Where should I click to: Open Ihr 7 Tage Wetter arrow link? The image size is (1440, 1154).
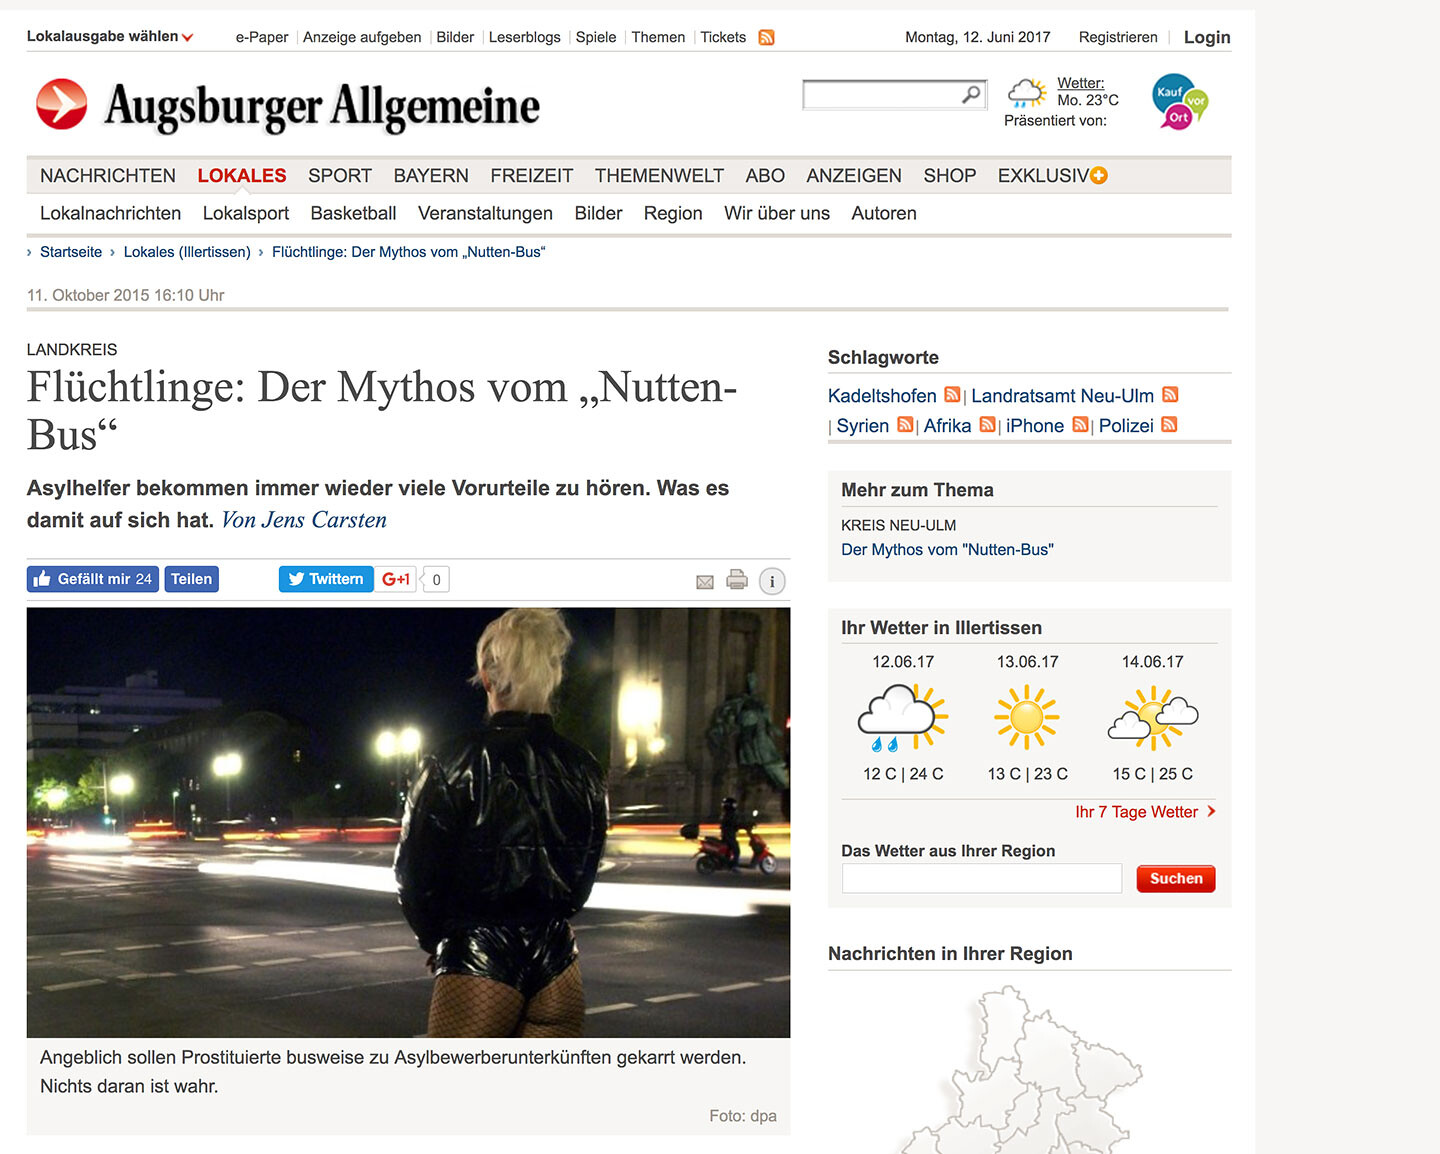point(1146,812)
